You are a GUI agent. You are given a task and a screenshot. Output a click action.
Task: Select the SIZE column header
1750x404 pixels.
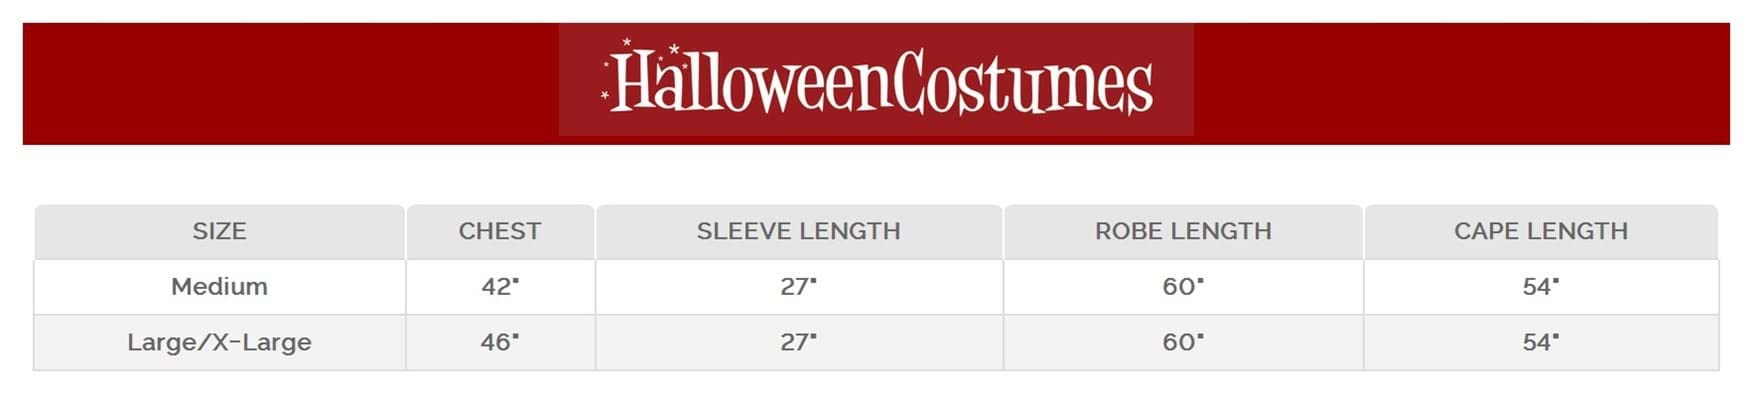point(219,231)
